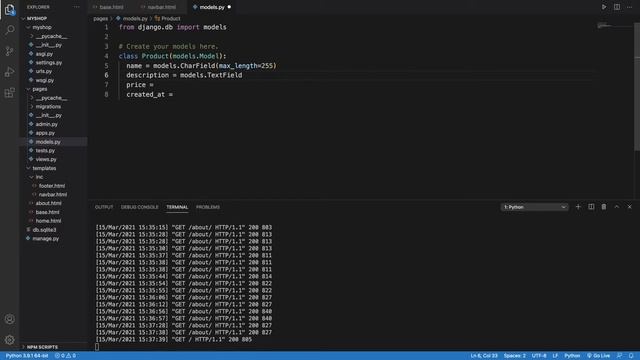Image resolution: width=640 pixels, height=360 pixels.
Task: Open views.py in explorer
Action: tap(46, 160)
